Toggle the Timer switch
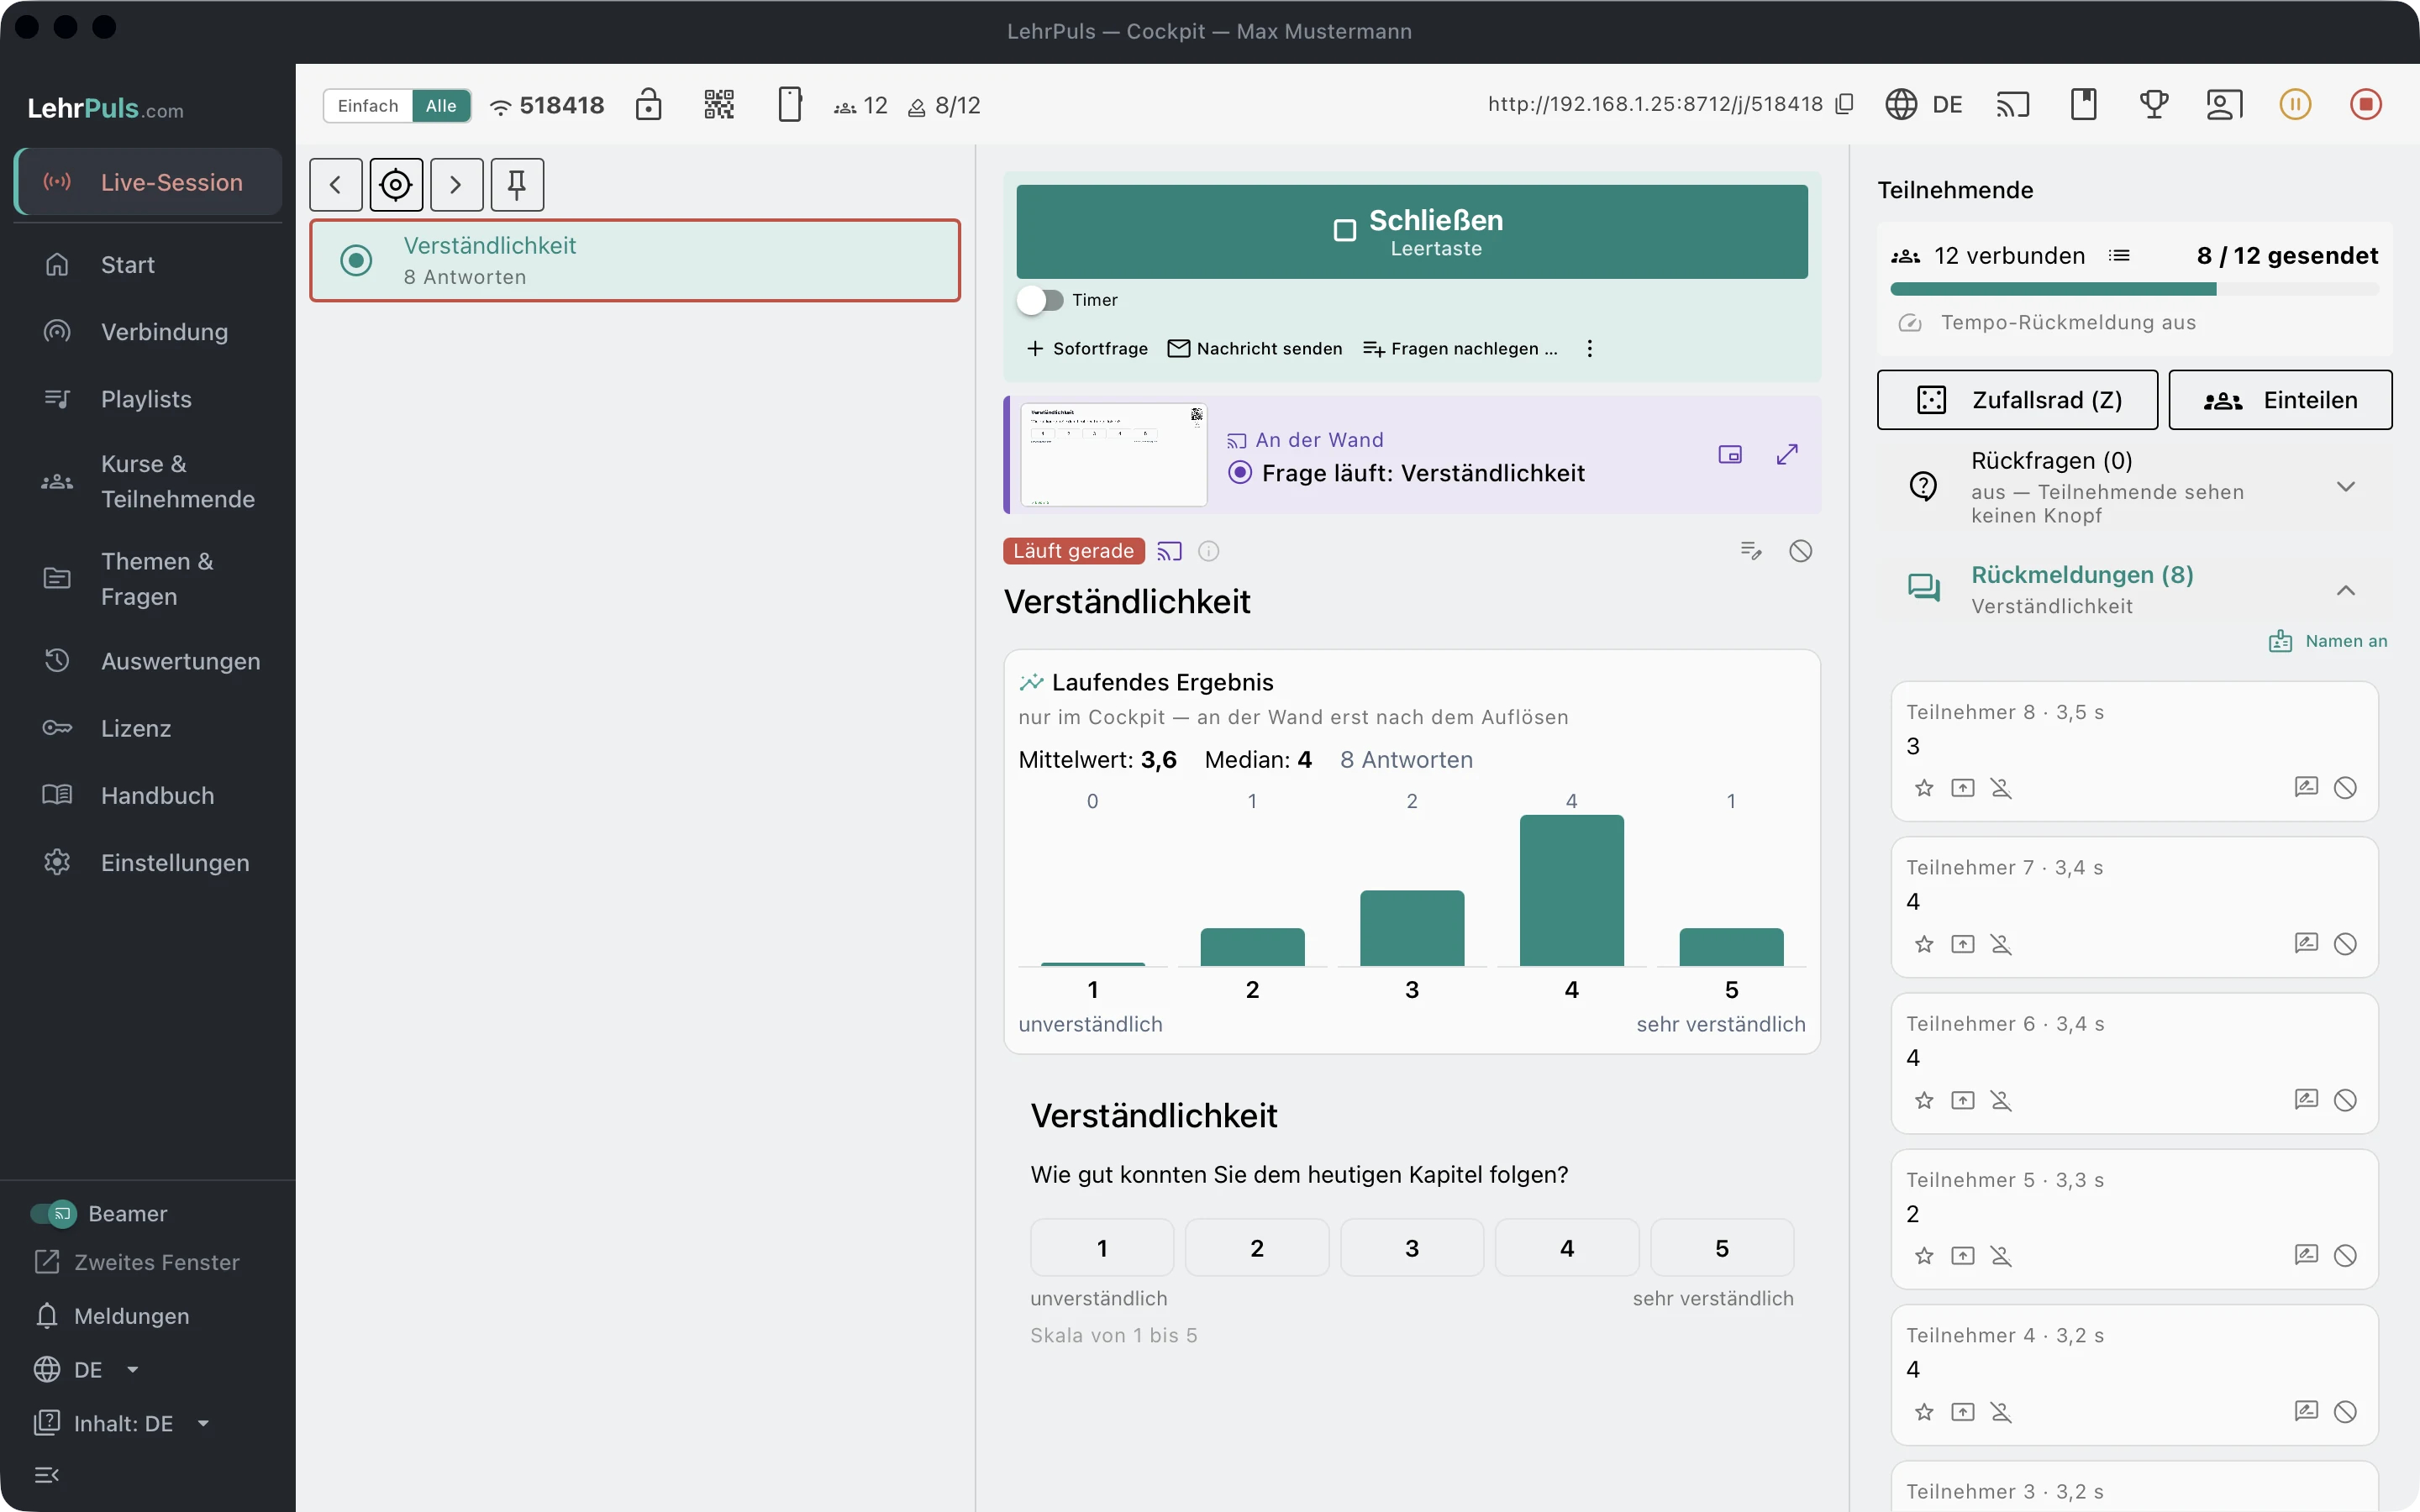Viewport: 2420px width, 1512px height. click(1040, 300)
